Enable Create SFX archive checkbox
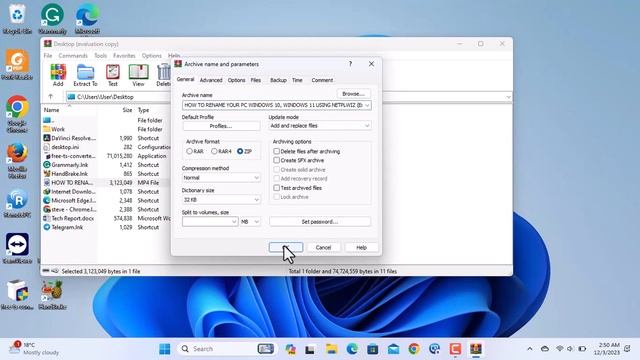Screen dimensions: 640x360 (276, 160)
